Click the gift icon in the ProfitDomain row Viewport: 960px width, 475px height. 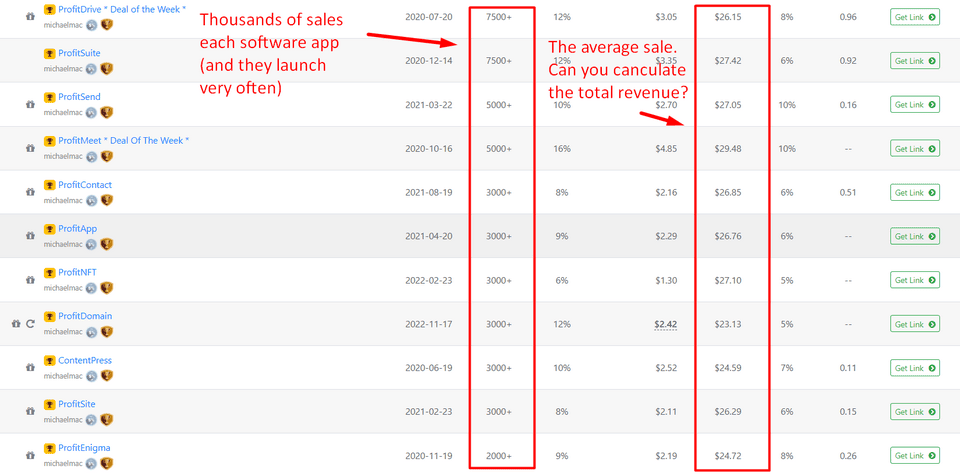(17, 323)
